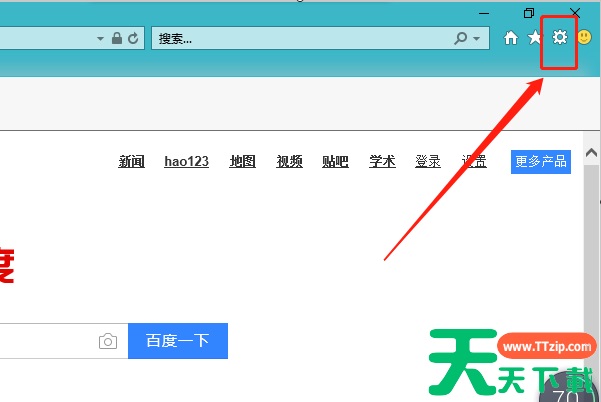Go to the Home page icon
The width and height of the screenshot is (601, 402).
click(511, 38)
